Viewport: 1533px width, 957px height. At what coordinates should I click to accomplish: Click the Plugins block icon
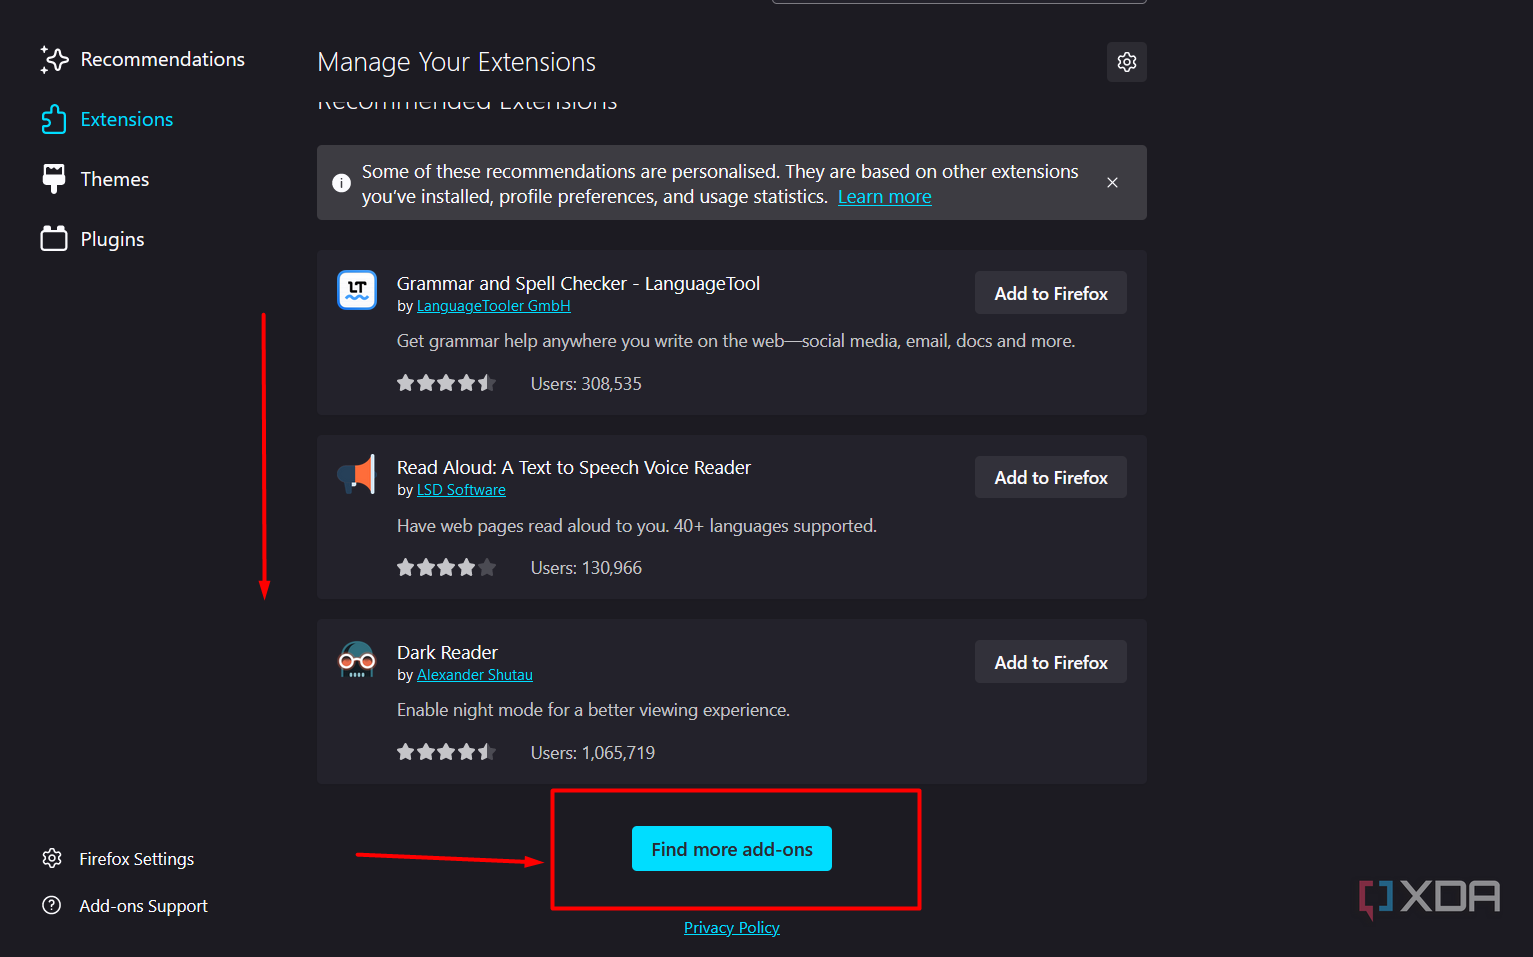[x=54, y=239]
